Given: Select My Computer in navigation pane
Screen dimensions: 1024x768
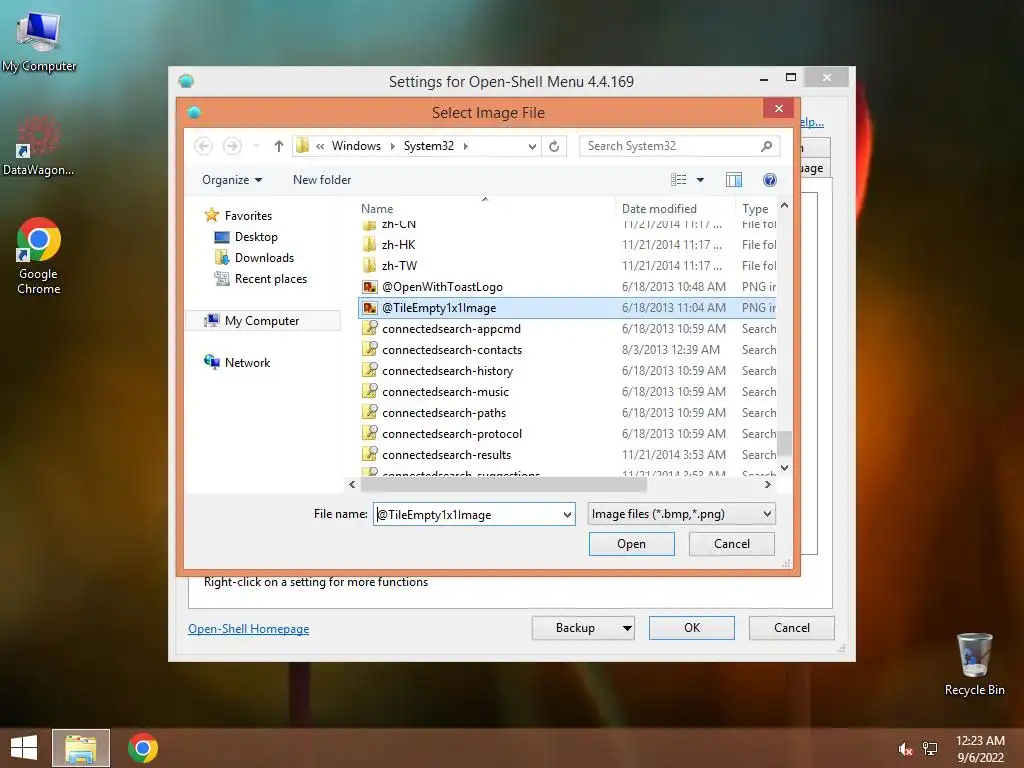Looking at the screenshot, I should click(262, 320).
